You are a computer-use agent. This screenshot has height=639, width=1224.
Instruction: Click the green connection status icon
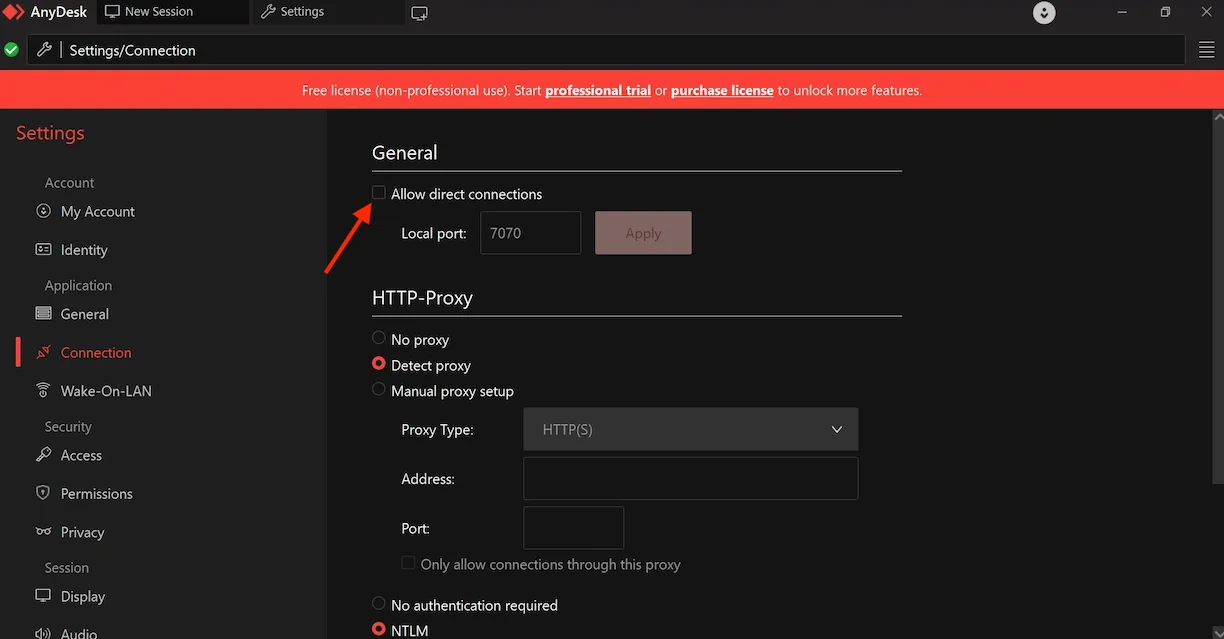11,49
